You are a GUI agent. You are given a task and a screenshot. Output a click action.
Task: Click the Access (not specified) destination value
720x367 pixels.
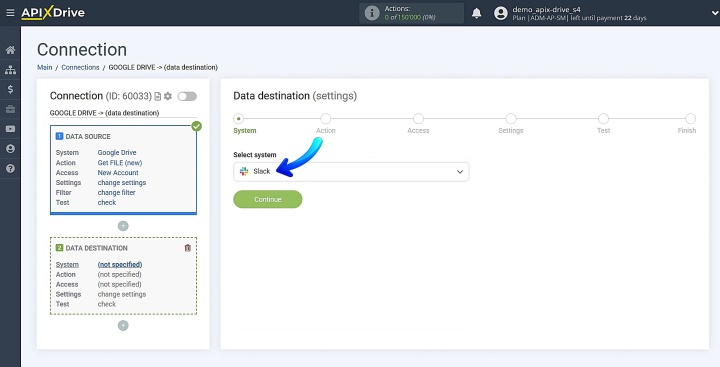click(119, 284)
